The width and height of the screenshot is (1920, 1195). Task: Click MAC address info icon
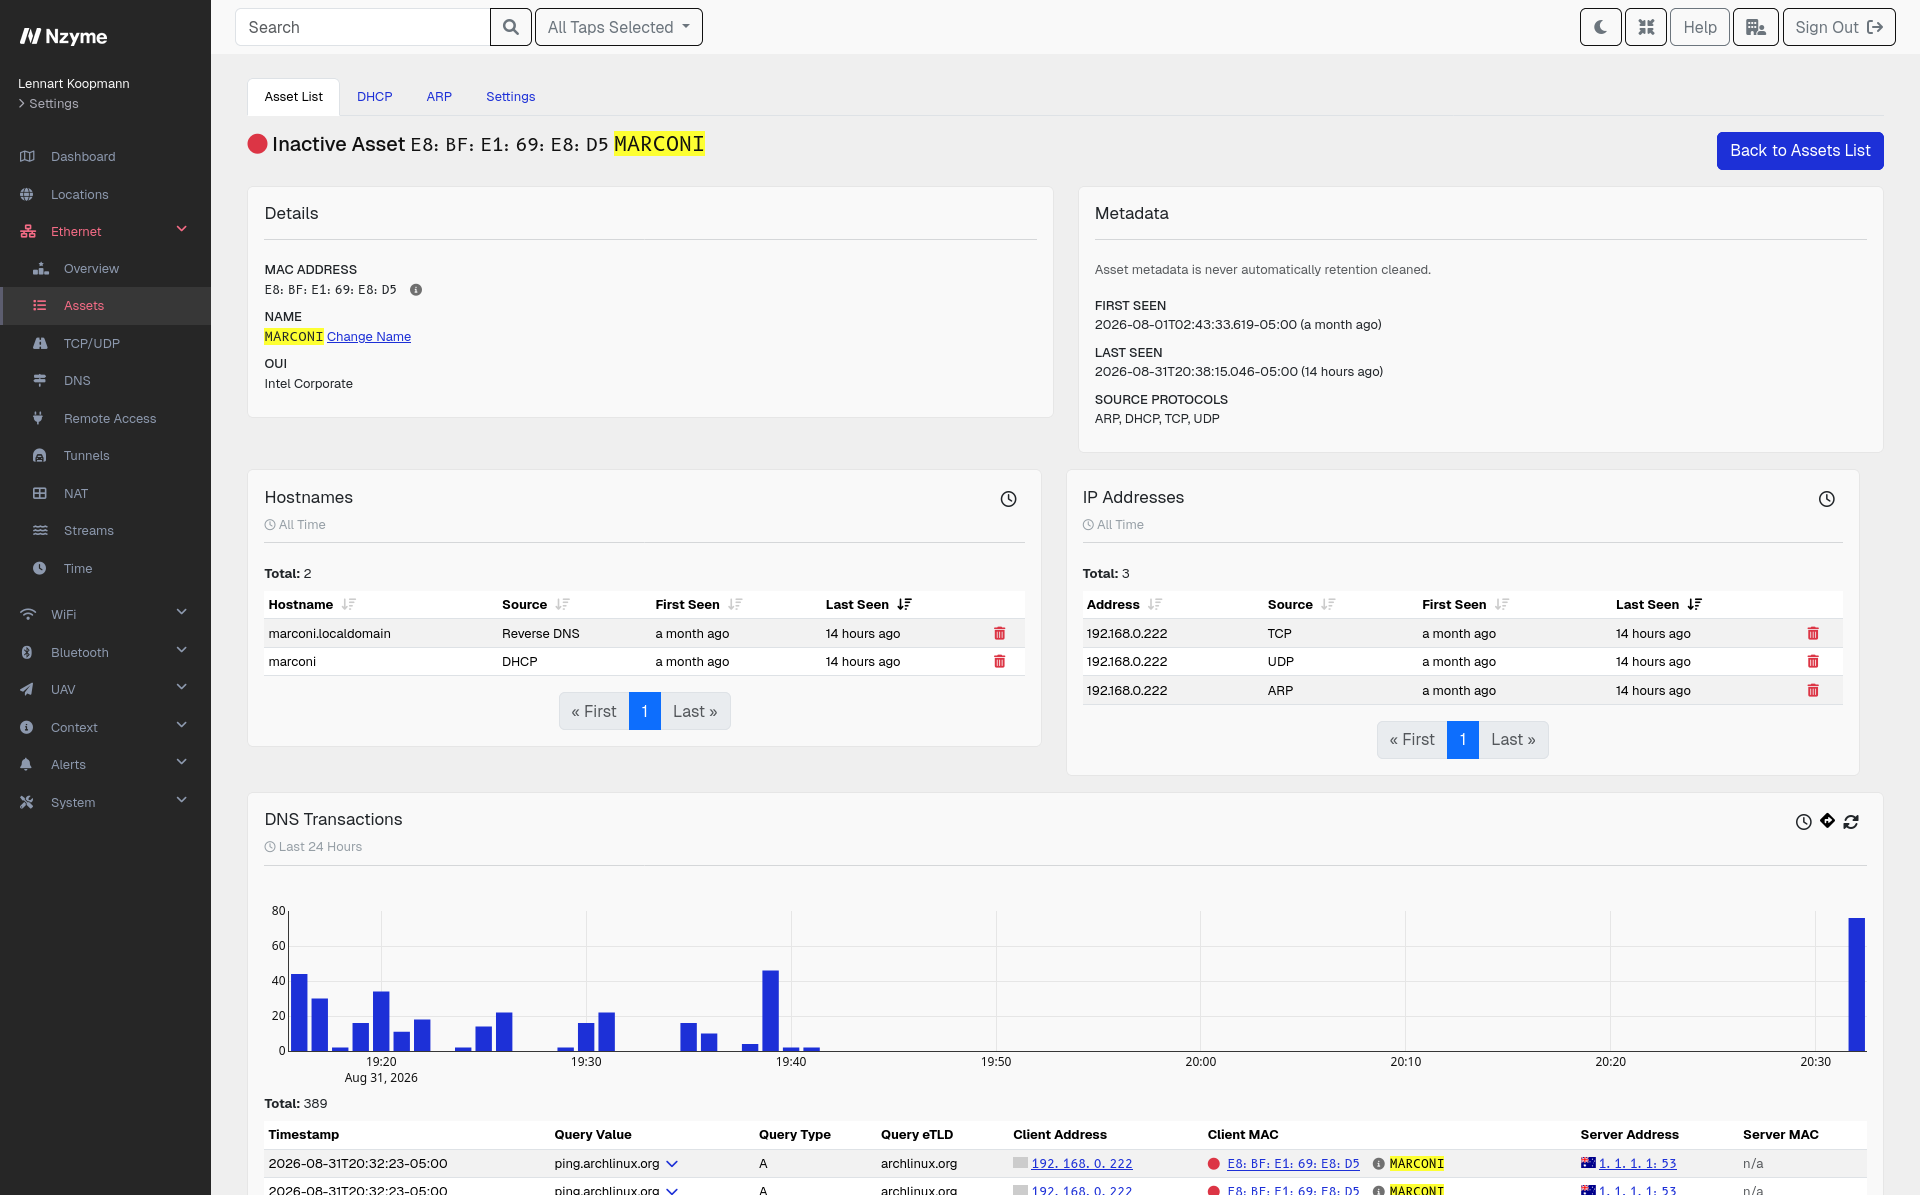[416, 290]
